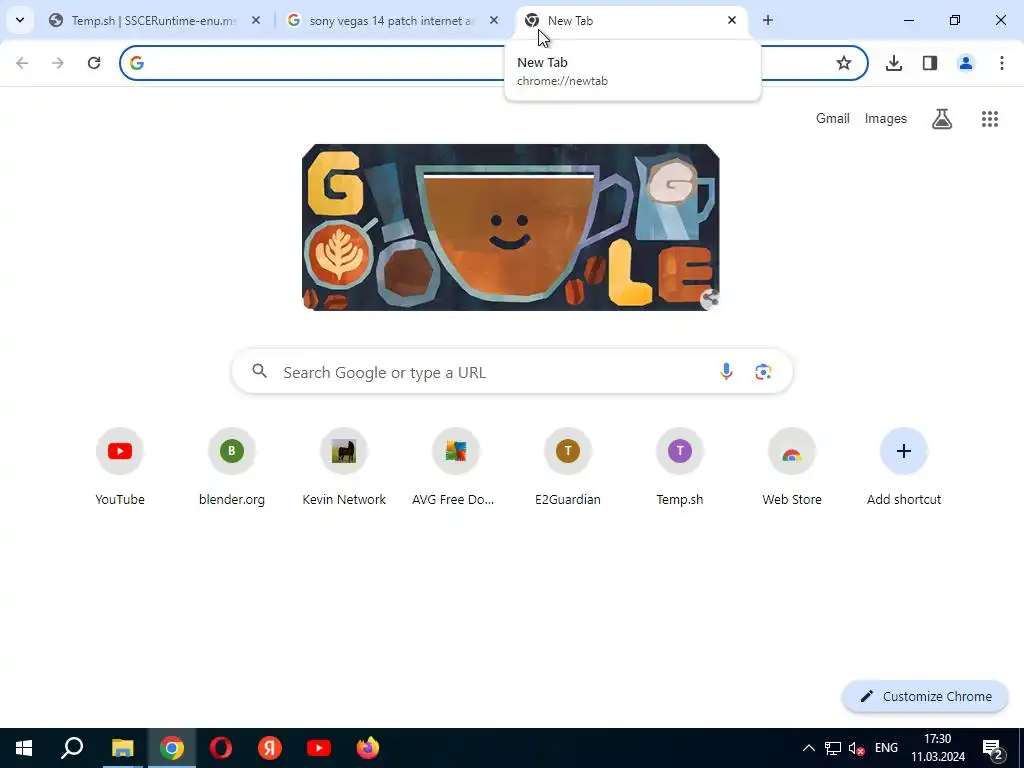1024x768 pixels.
Task: Open Search Labs flask icon
Action: click(942, 118)
